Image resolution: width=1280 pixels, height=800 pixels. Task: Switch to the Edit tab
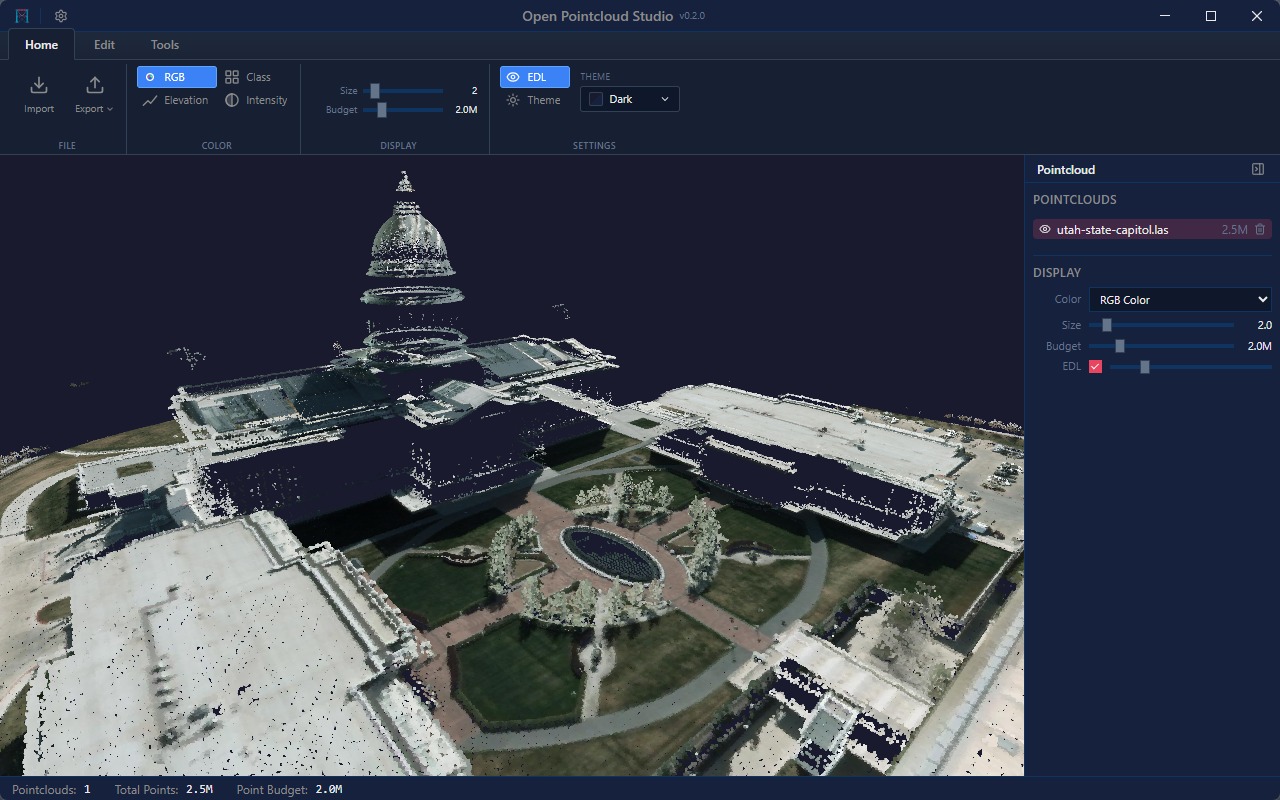pyautogui.click(x=104, y=45)
